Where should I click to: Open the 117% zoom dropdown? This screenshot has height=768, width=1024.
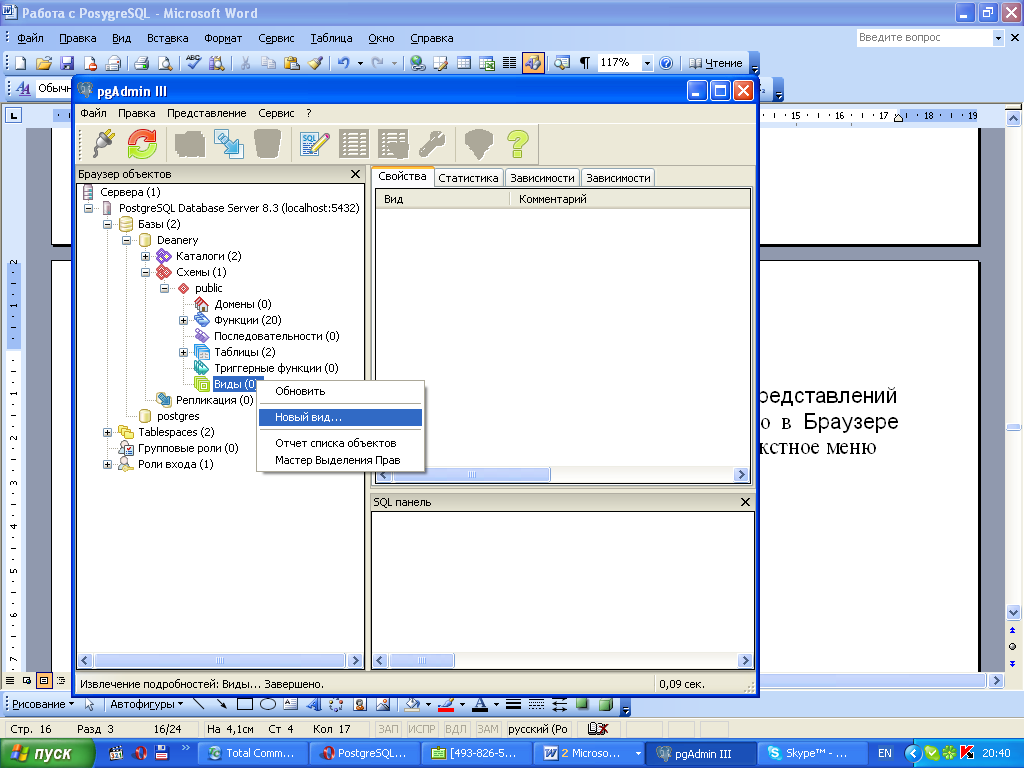pyautogui.click(x=647, y=63)
